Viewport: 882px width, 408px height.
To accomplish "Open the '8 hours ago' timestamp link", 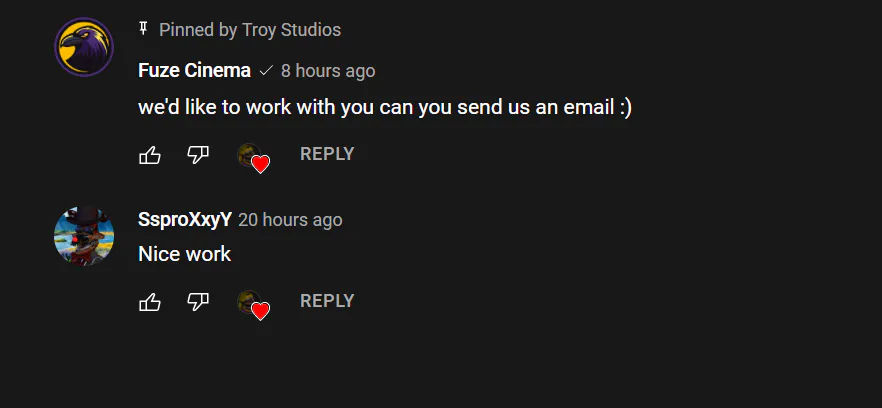I will [328, 71].
